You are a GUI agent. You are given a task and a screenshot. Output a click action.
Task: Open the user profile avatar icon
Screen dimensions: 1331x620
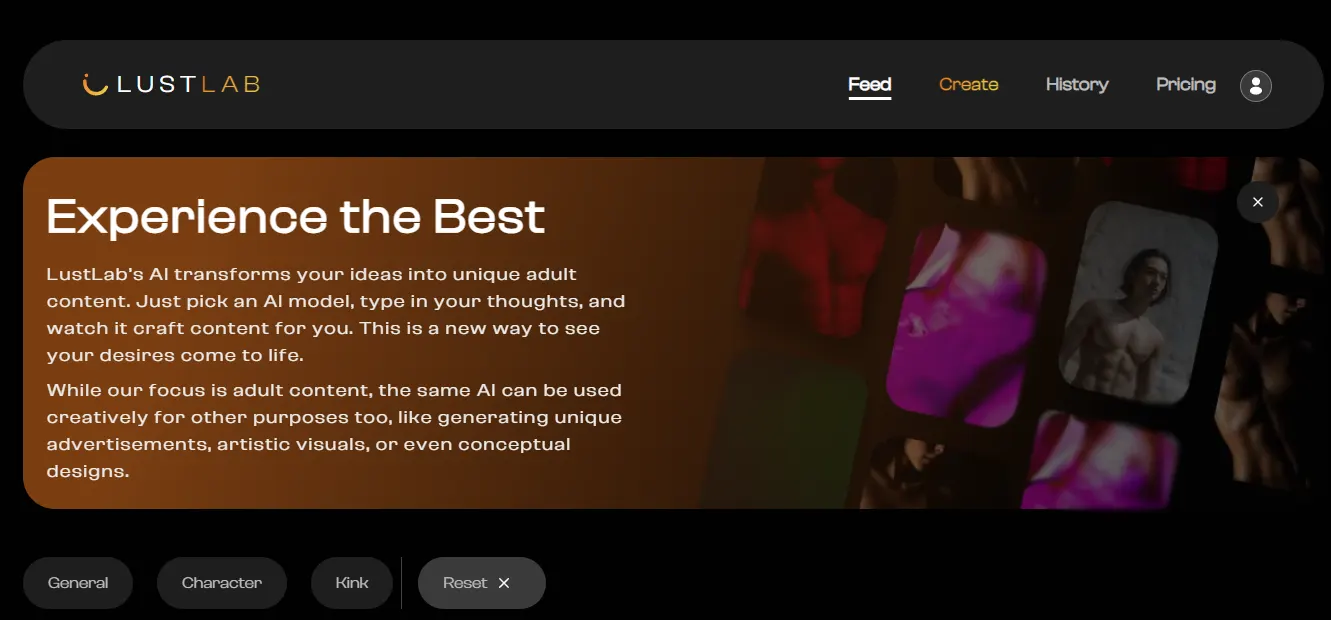1255,85
